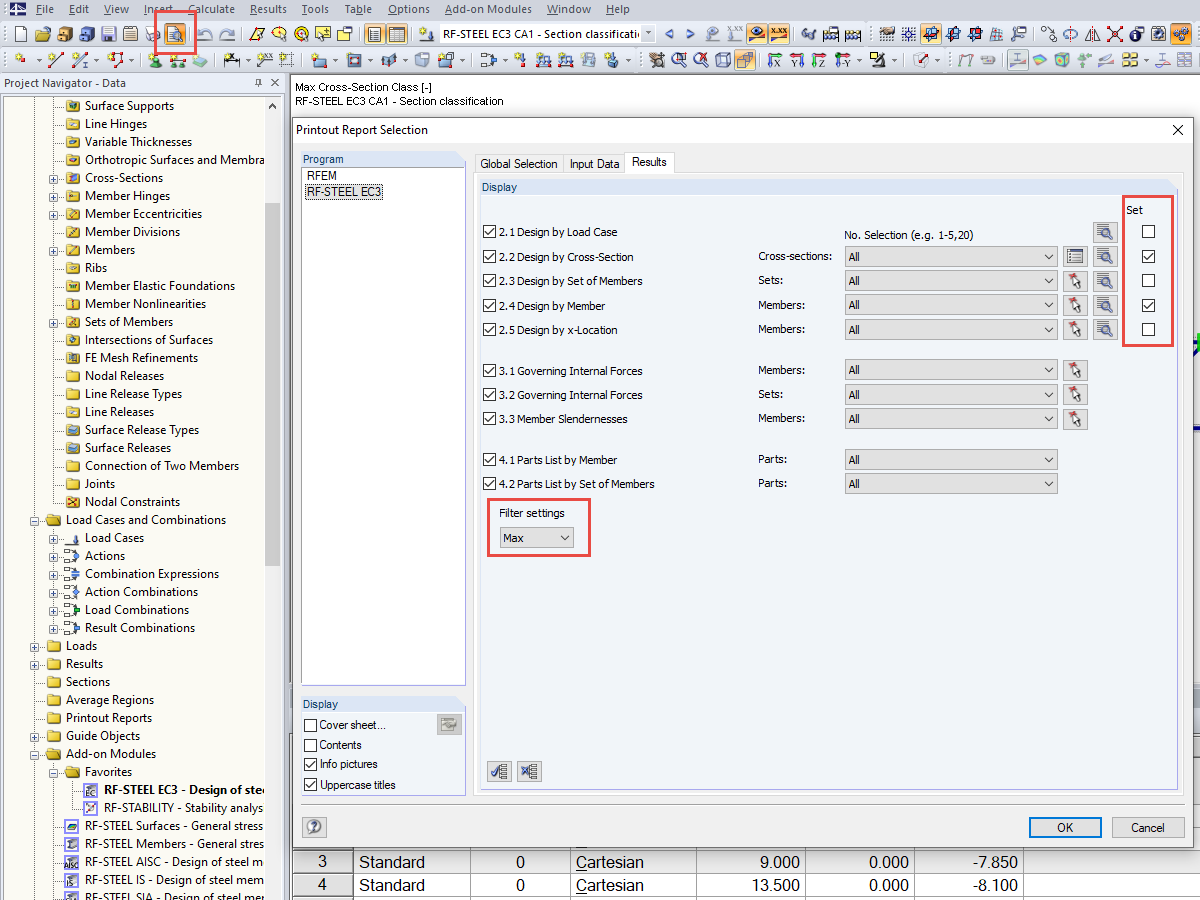Create a new project with the New icon
This screenshot has height=900, width=1200.
[x=19, y=33]
